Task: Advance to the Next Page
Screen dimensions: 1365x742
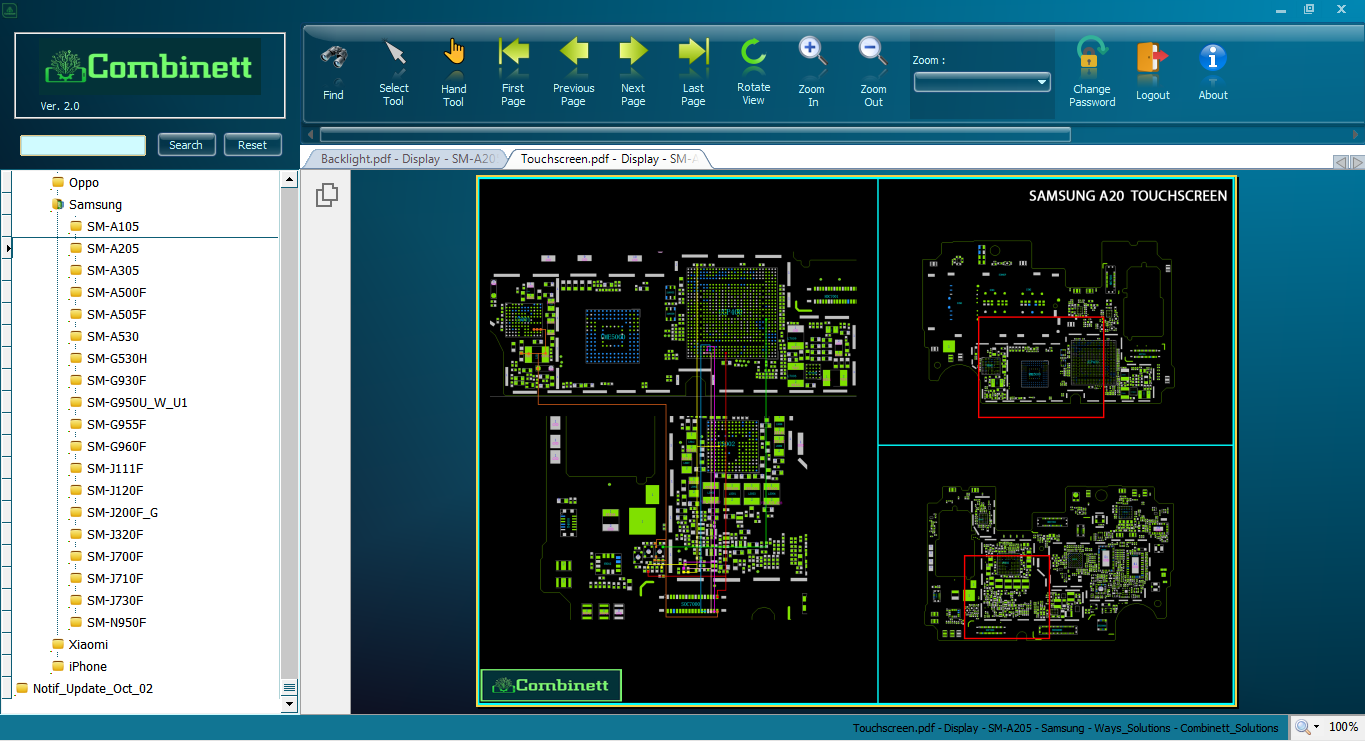Action: tap(633, 72)
